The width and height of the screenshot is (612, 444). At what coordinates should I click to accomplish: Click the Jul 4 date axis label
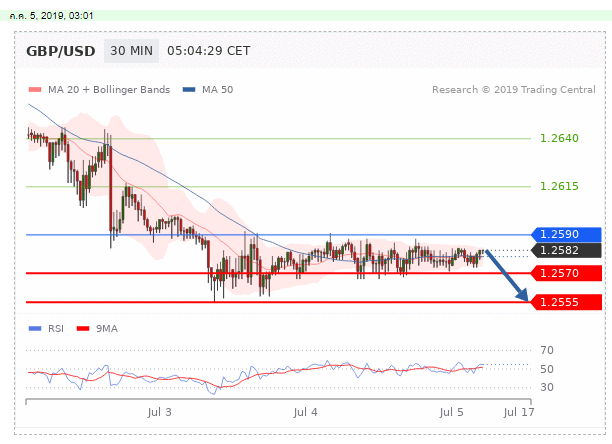[306, 412]
